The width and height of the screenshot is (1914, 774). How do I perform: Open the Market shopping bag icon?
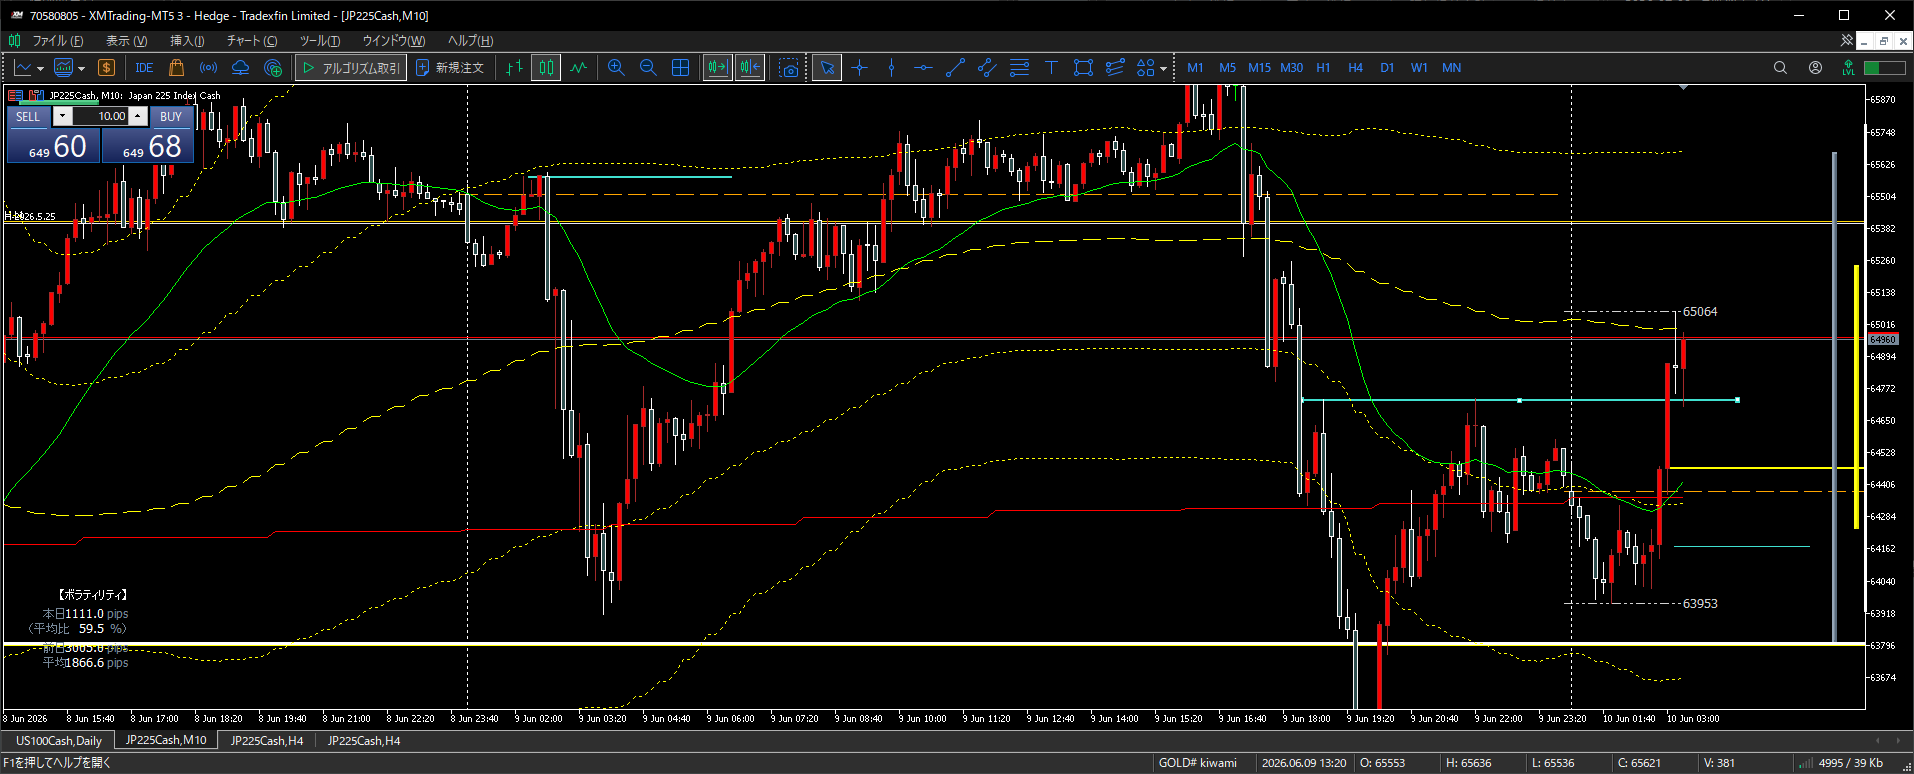coord(176,68)
